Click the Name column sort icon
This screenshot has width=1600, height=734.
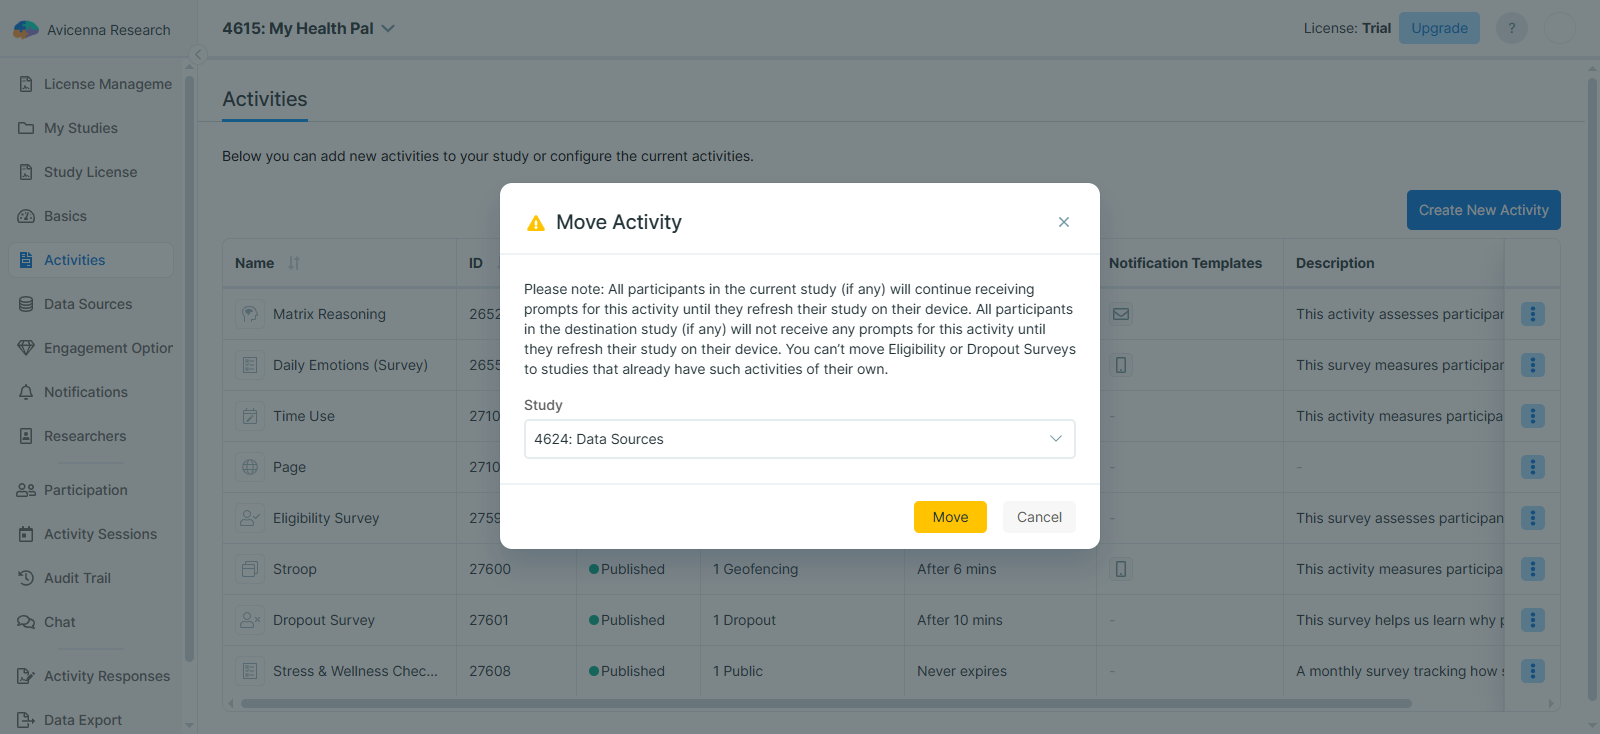tap(294, 263)
